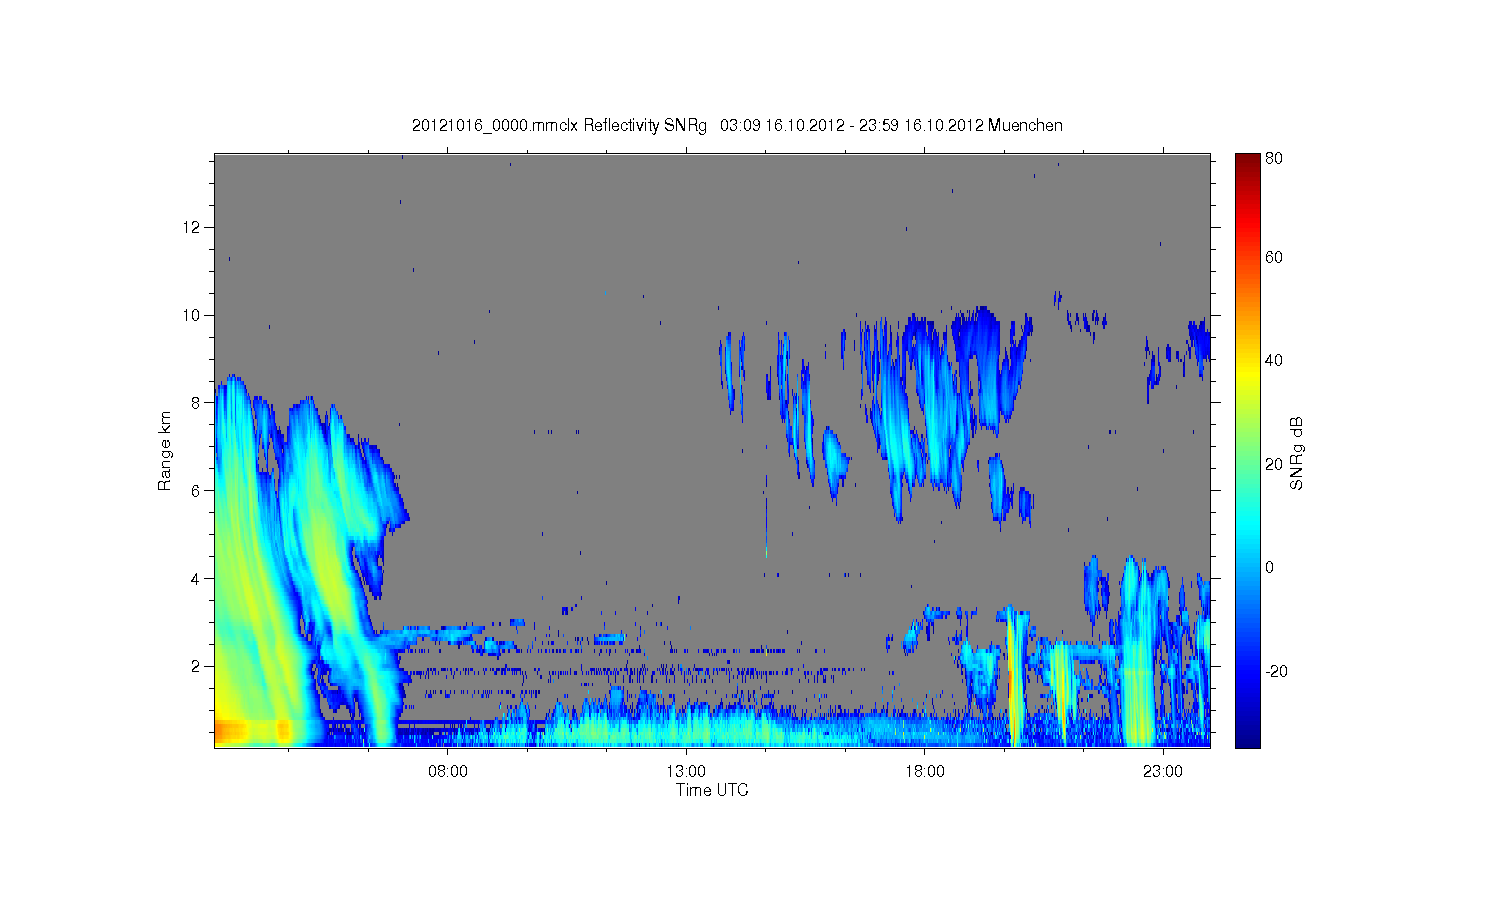Click the range tick label 6
This screenshot has height=900, width=1500.
(x=197, y=491)
